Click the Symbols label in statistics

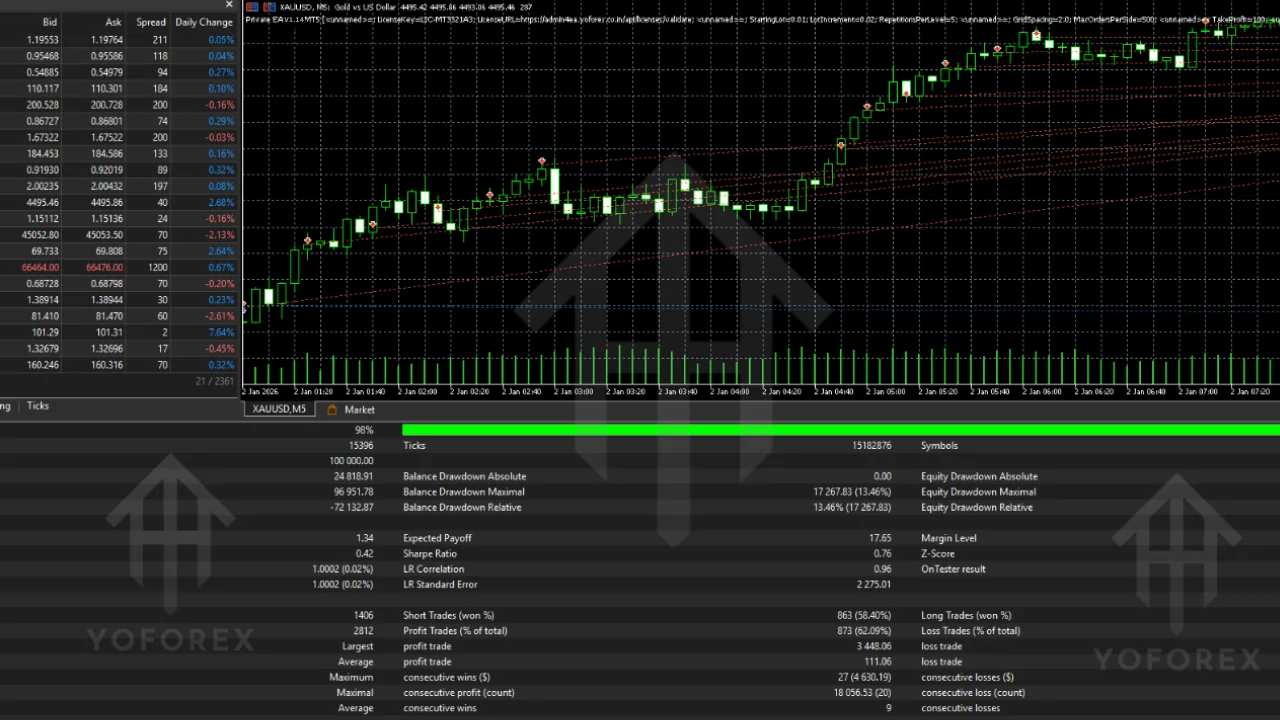(x=939, y=446)
